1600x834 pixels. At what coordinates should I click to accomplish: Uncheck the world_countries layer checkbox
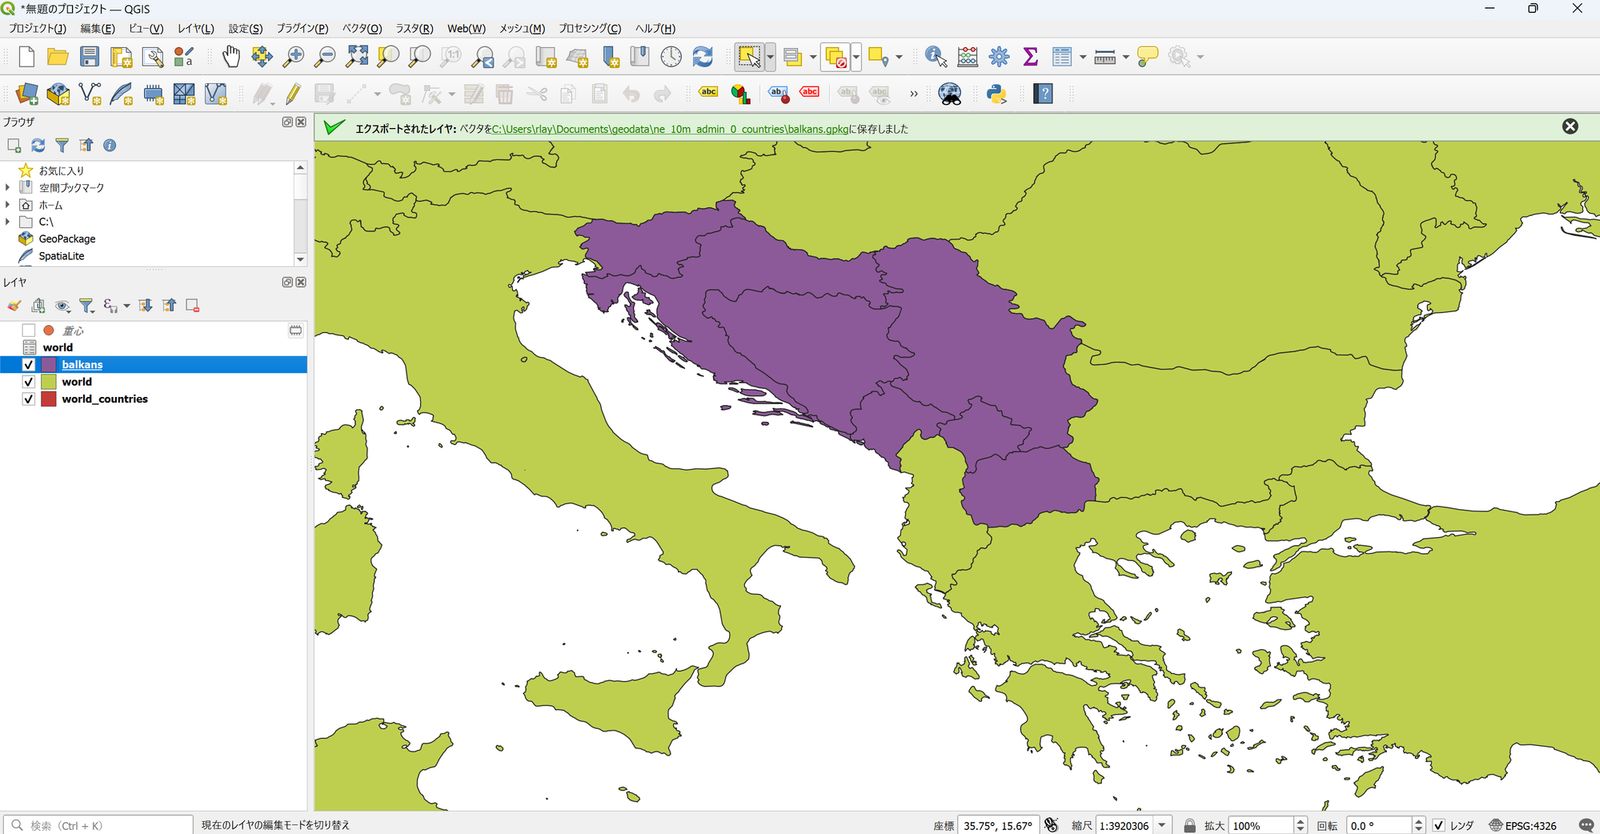29,399
